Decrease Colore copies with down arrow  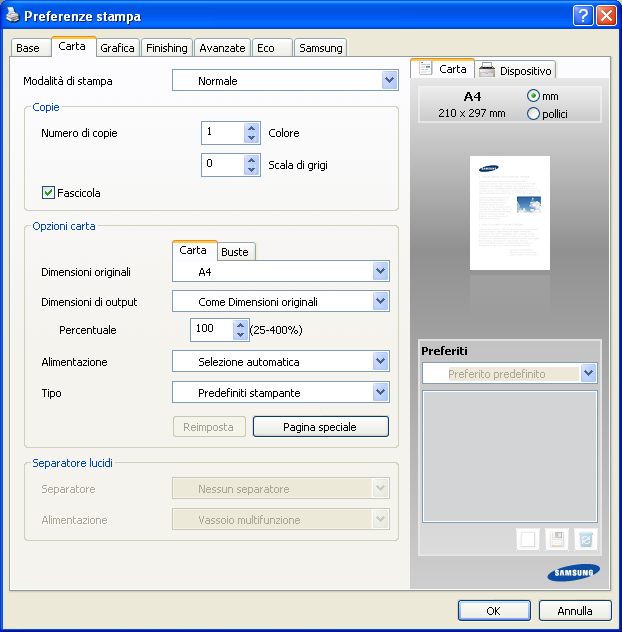point(252,138)
